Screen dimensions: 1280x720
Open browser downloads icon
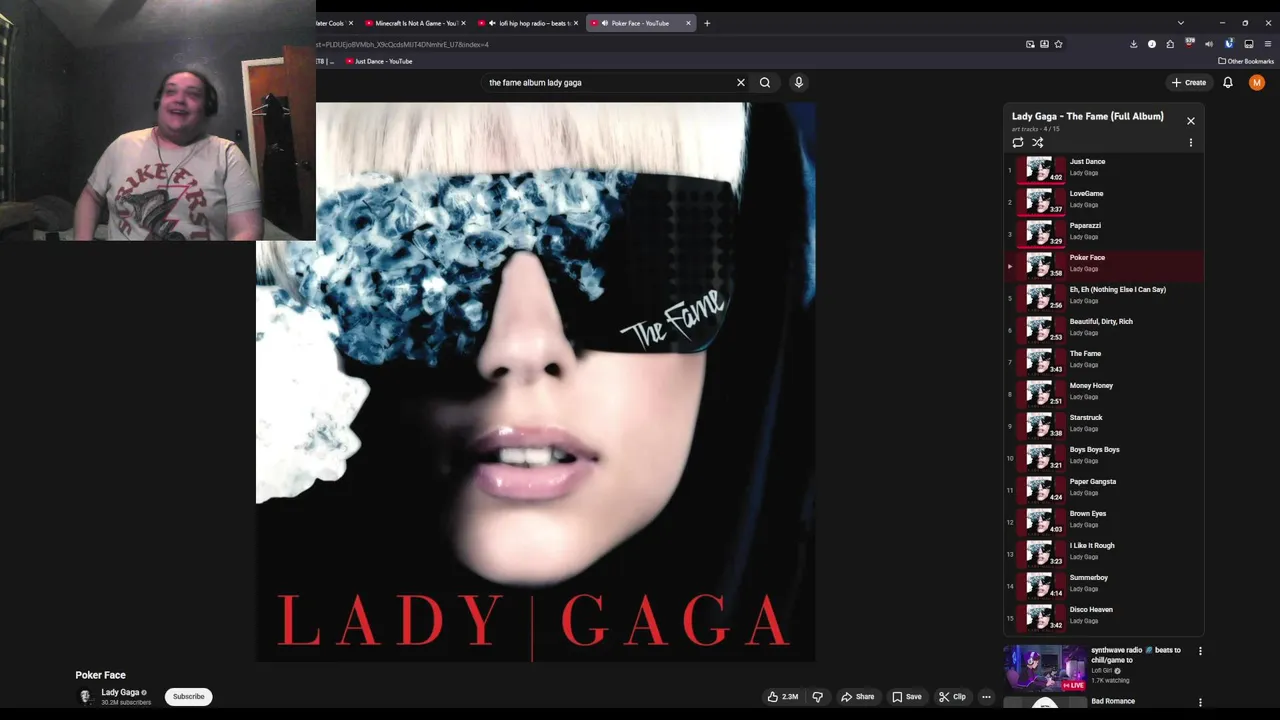(1133, 44)
